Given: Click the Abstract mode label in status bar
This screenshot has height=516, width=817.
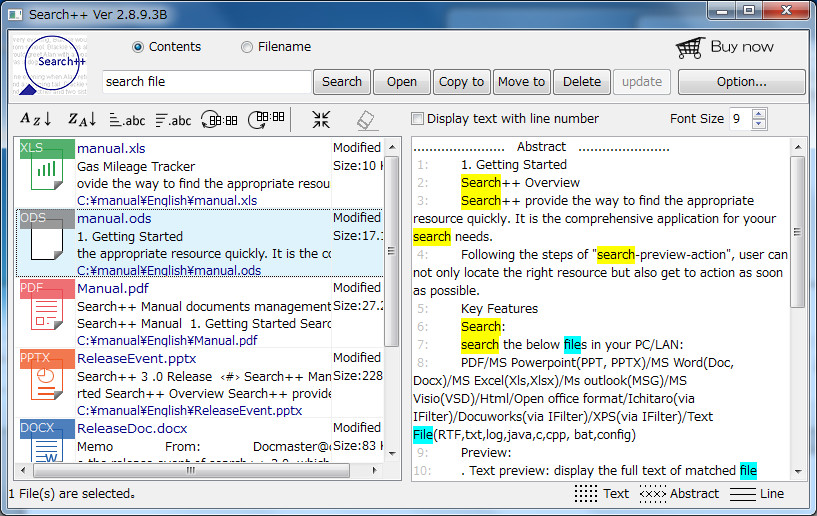Looking at the screenshot, I should tap(695, 494).
